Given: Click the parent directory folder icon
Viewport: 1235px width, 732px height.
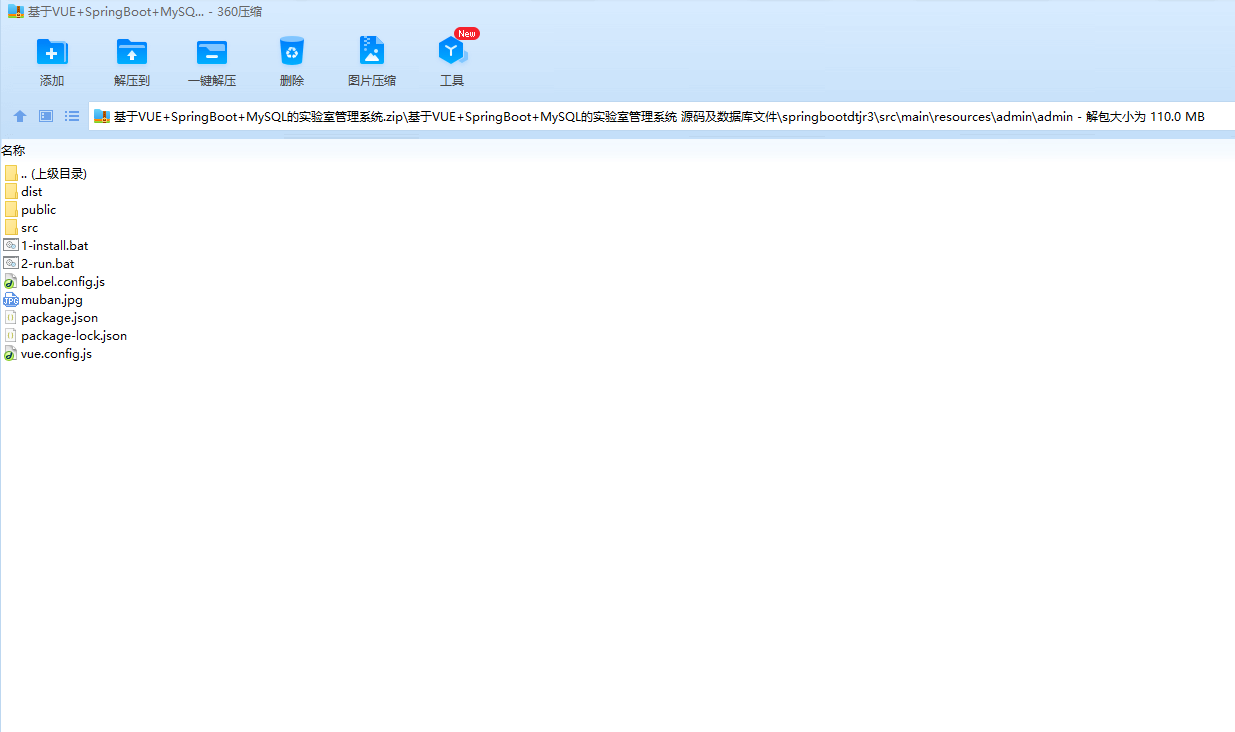Looking at the screenshot, I should click(x=11, y=174).
